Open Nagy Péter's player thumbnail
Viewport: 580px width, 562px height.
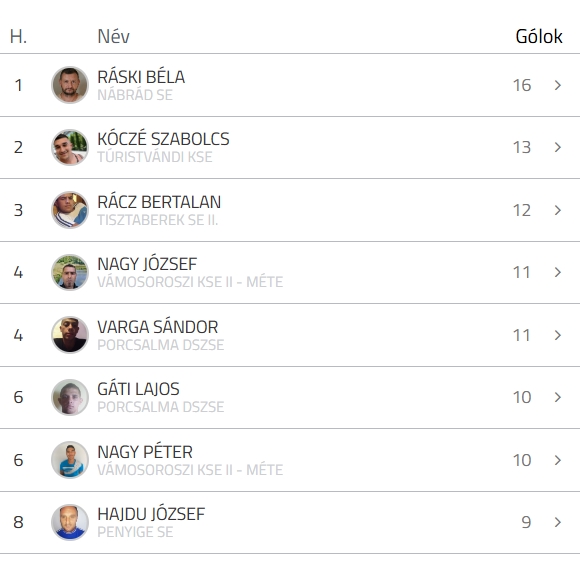(70, 460)
